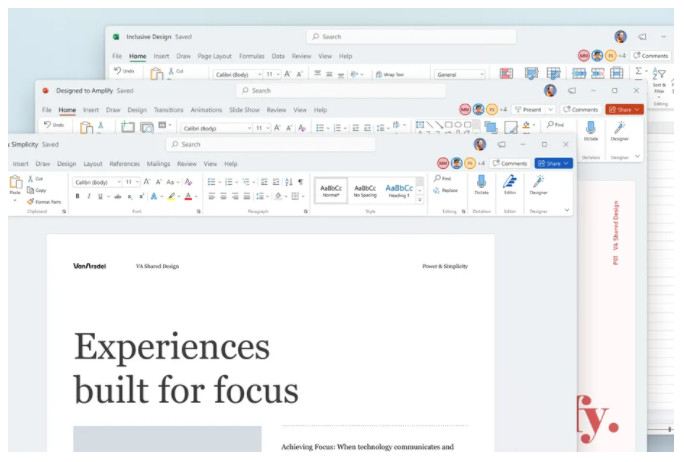Click Find magnifier in Editing group
The width and height of the screenshot is (685, 462).
point(444,178)
